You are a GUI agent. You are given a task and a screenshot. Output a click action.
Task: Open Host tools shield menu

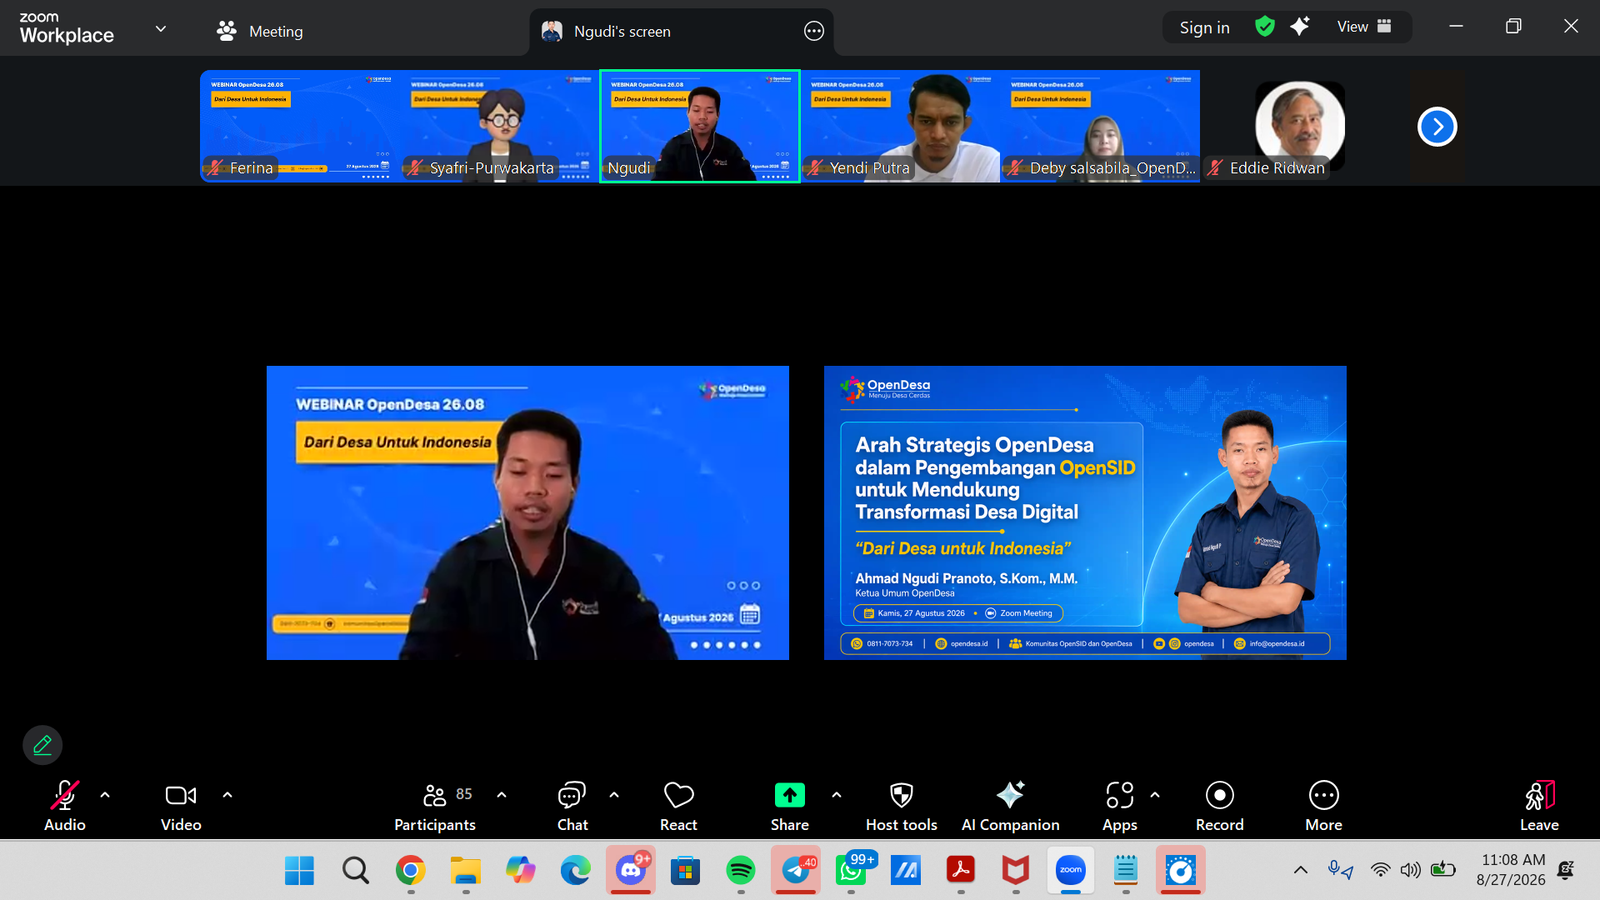(901, 806)
